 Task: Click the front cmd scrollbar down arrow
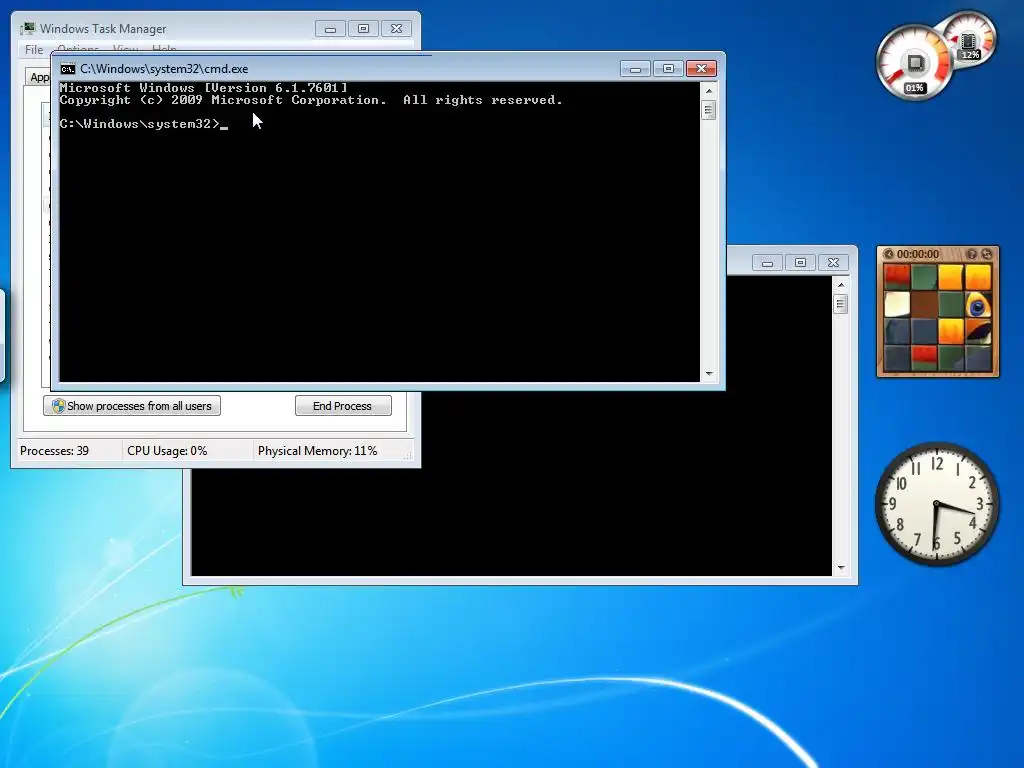pos(709,374)
